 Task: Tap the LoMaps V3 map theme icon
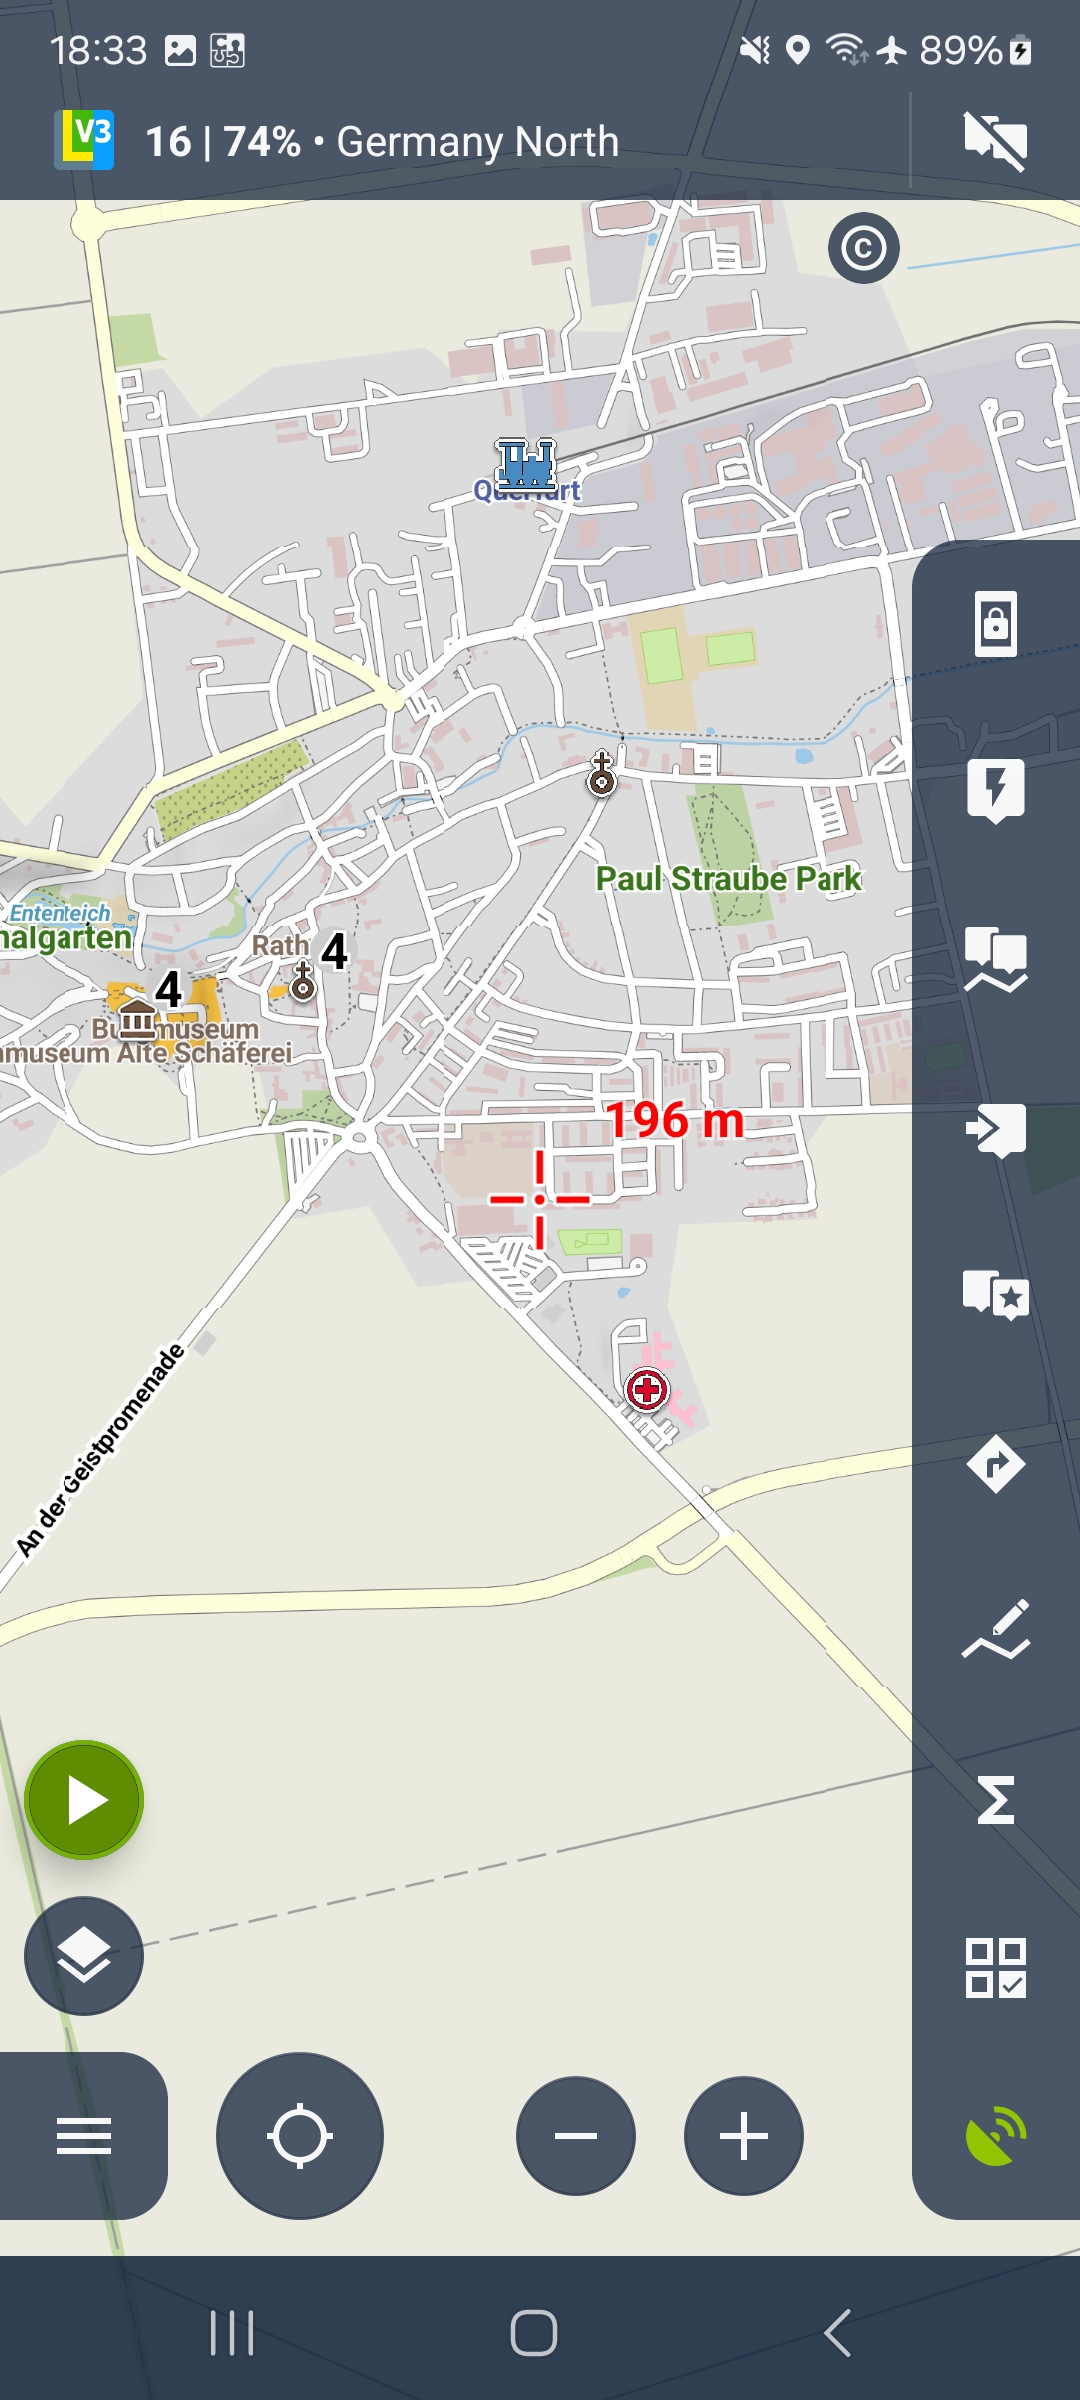click(84, 140)
